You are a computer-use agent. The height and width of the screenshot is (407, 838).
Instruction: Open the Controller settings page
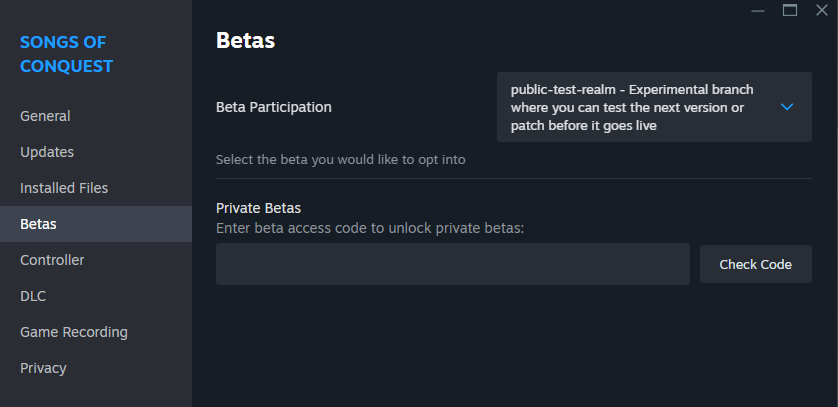tap(52, 260)
